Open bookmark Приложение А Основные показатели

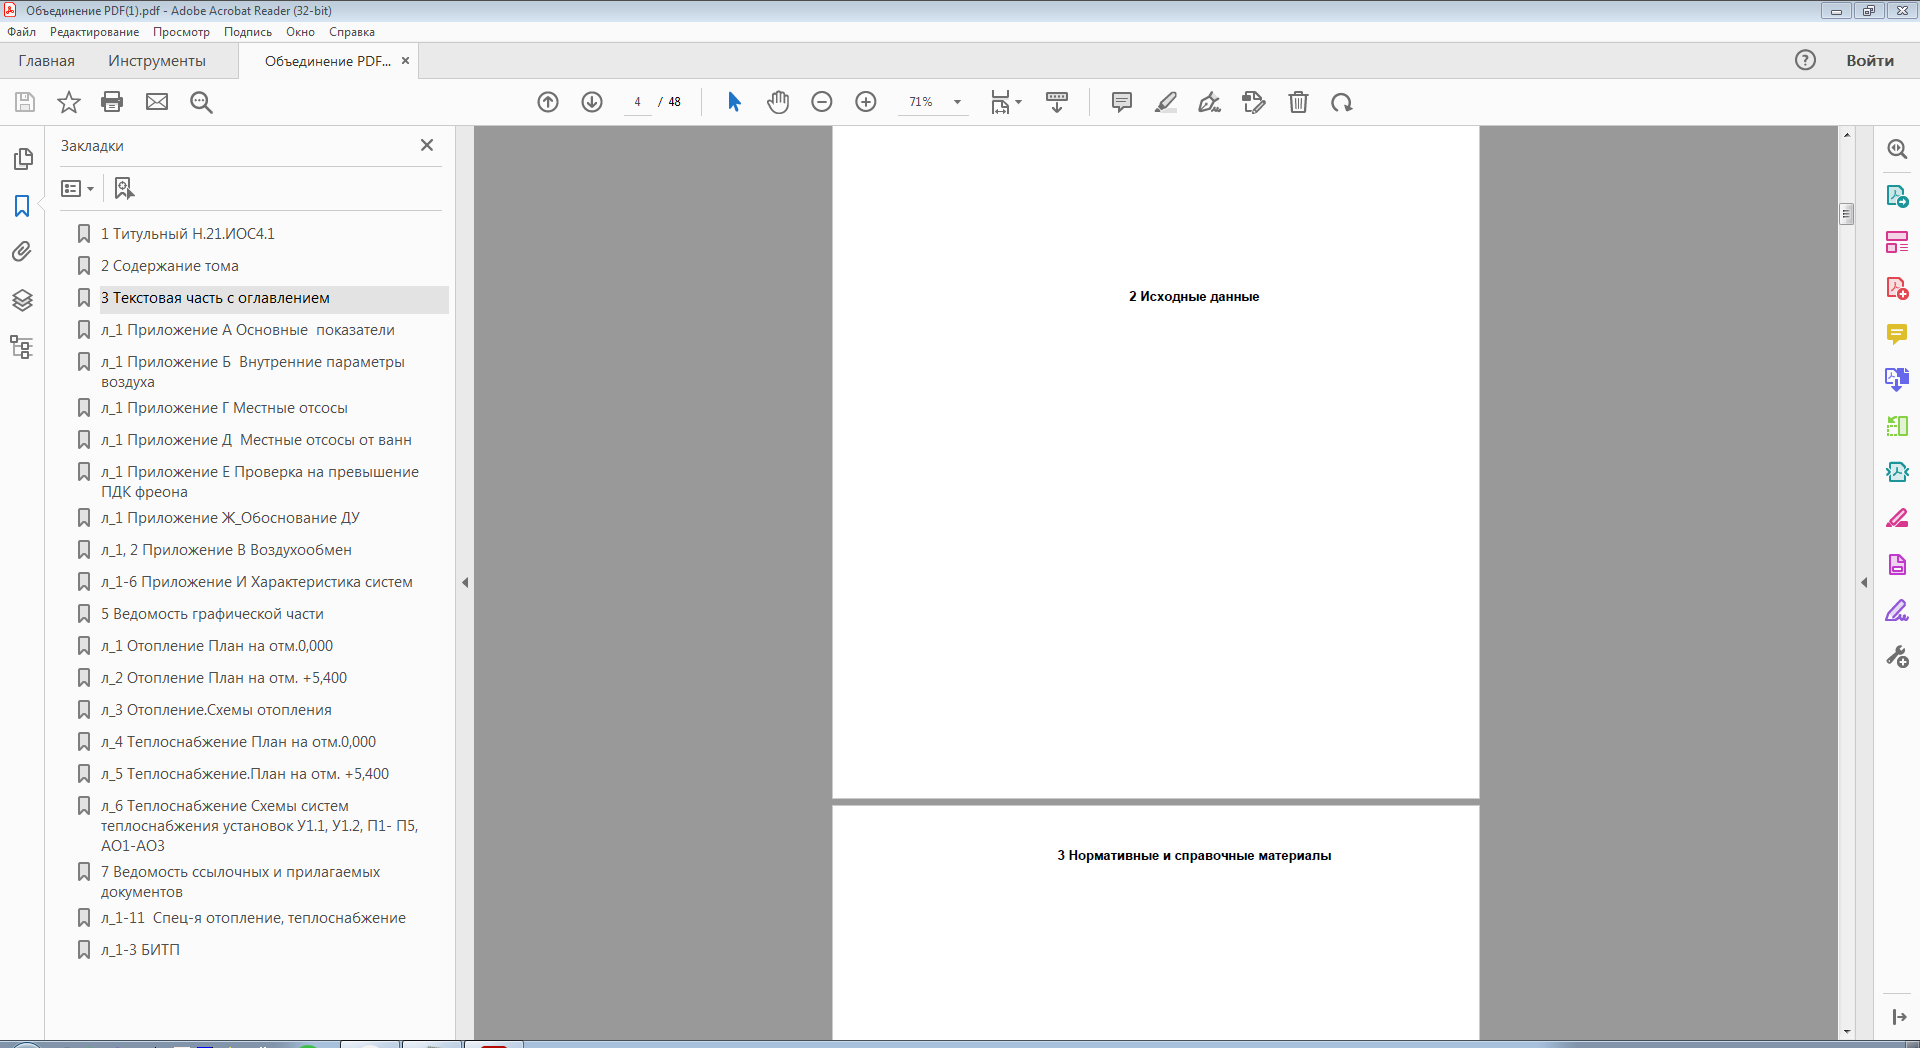pyautogui.click(x=247, y=330)
